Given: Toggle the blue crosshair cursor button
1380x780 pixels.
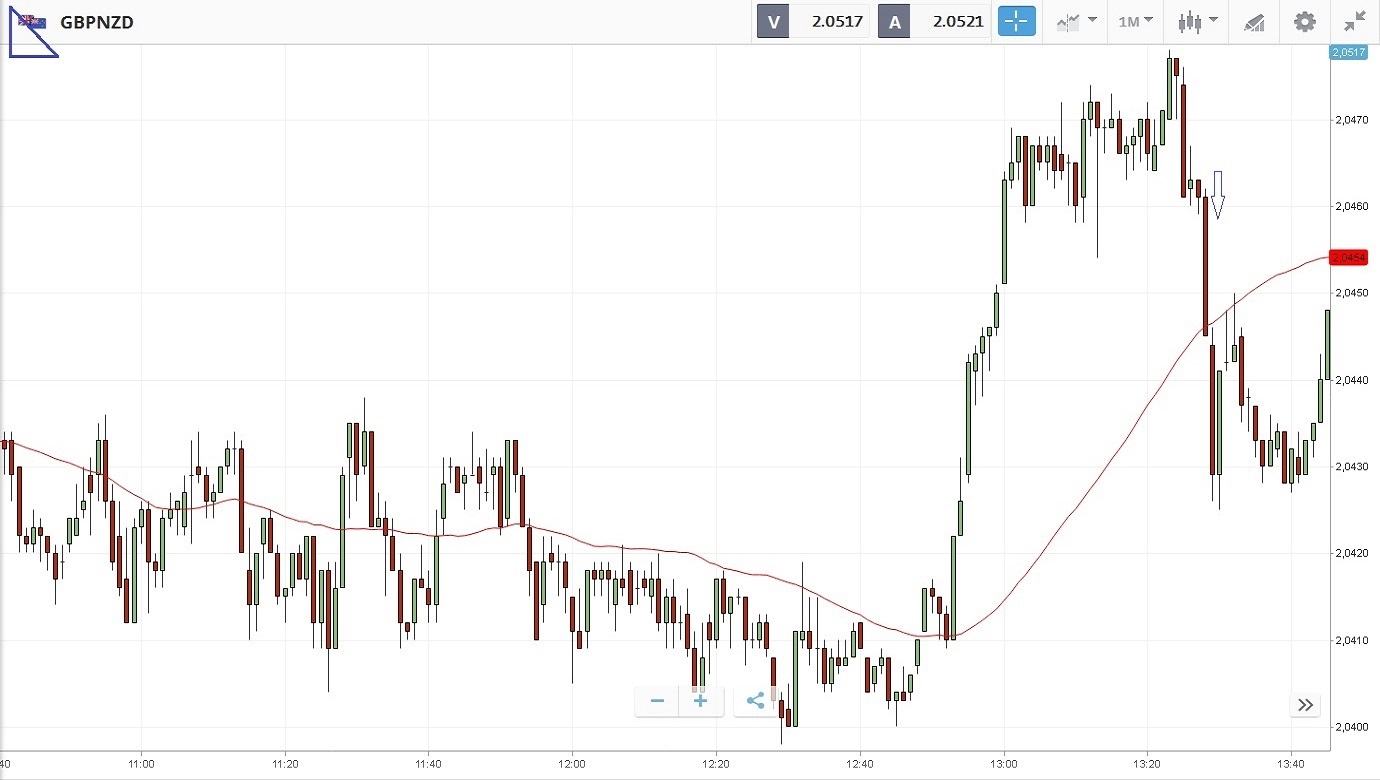Looking at the screenshot, I should coord(1017,21).
